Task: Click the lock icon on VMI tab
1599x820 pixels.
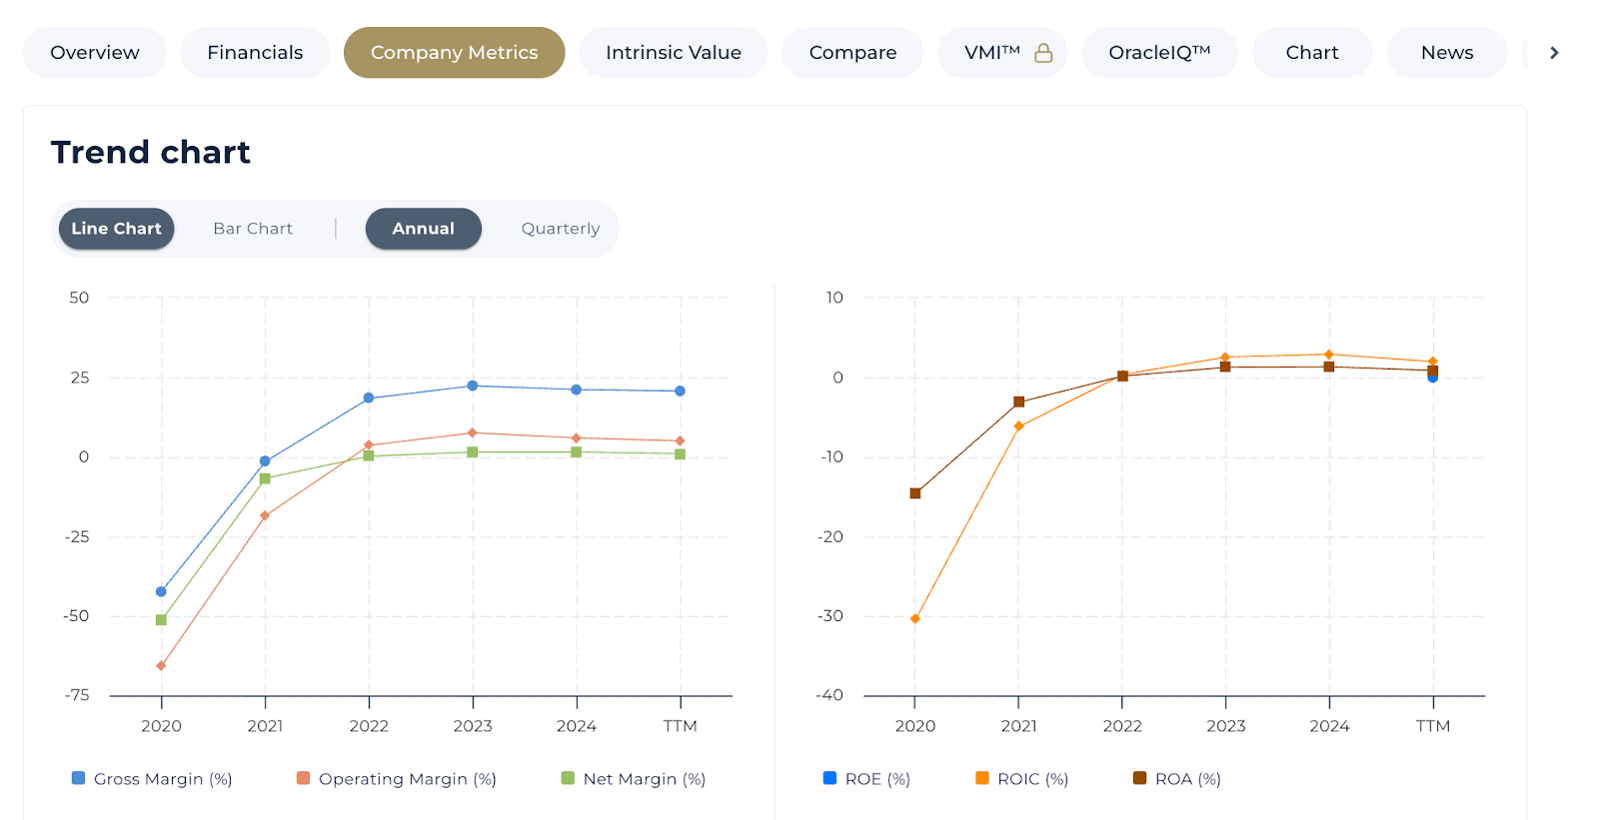Action: [x=1043, y=53]
